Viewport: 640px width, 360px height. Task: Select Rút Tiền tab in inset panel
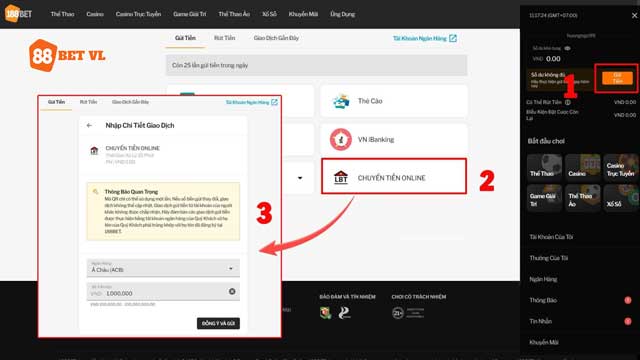tap(88, 102)
